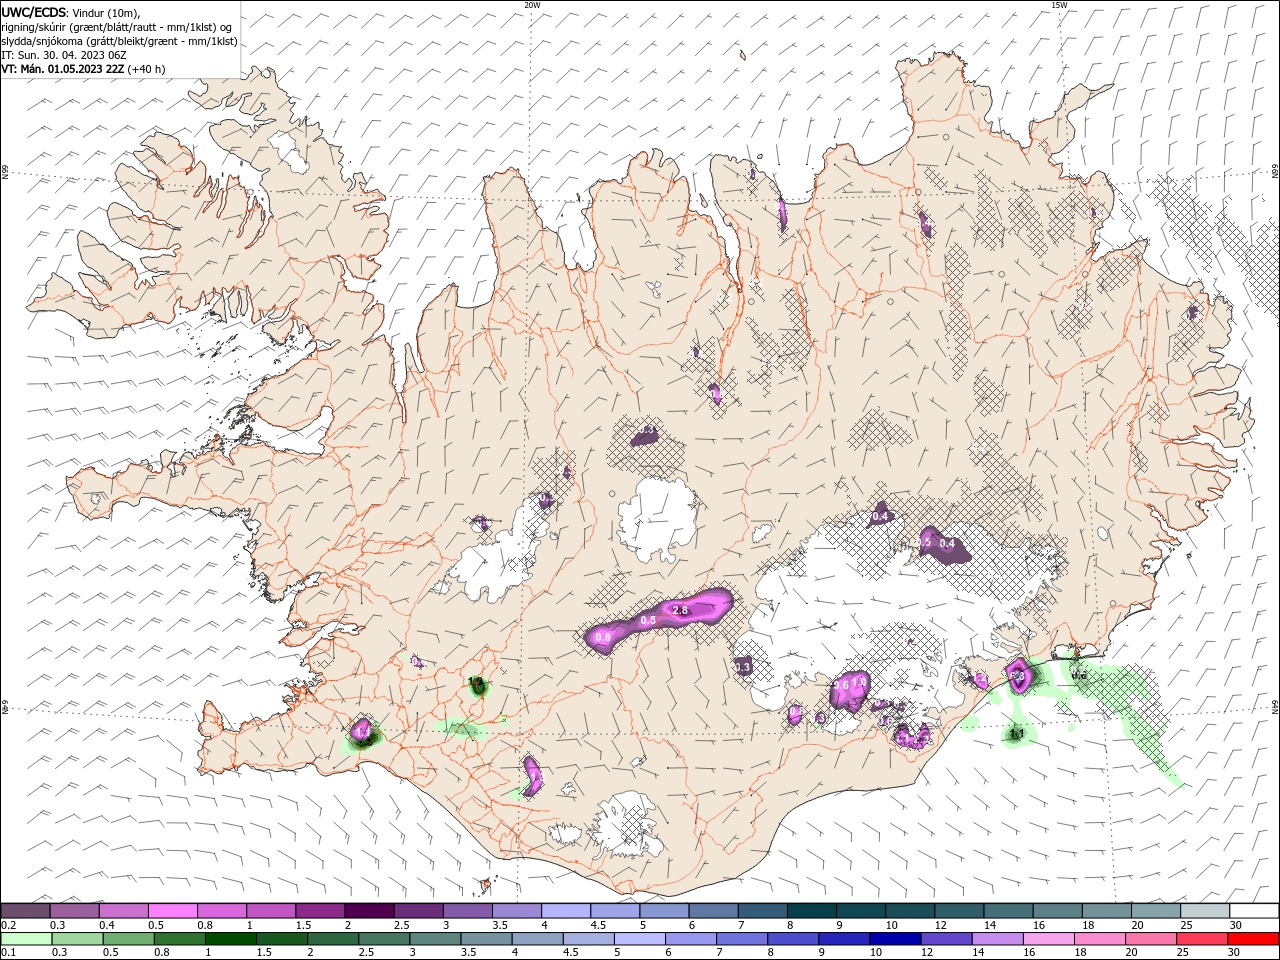Select the 'IT: Sun. 30. 04. 2023 06Z' line
Image resolution: width=1280 pixels, height=960 pixels.
(64, 55)
